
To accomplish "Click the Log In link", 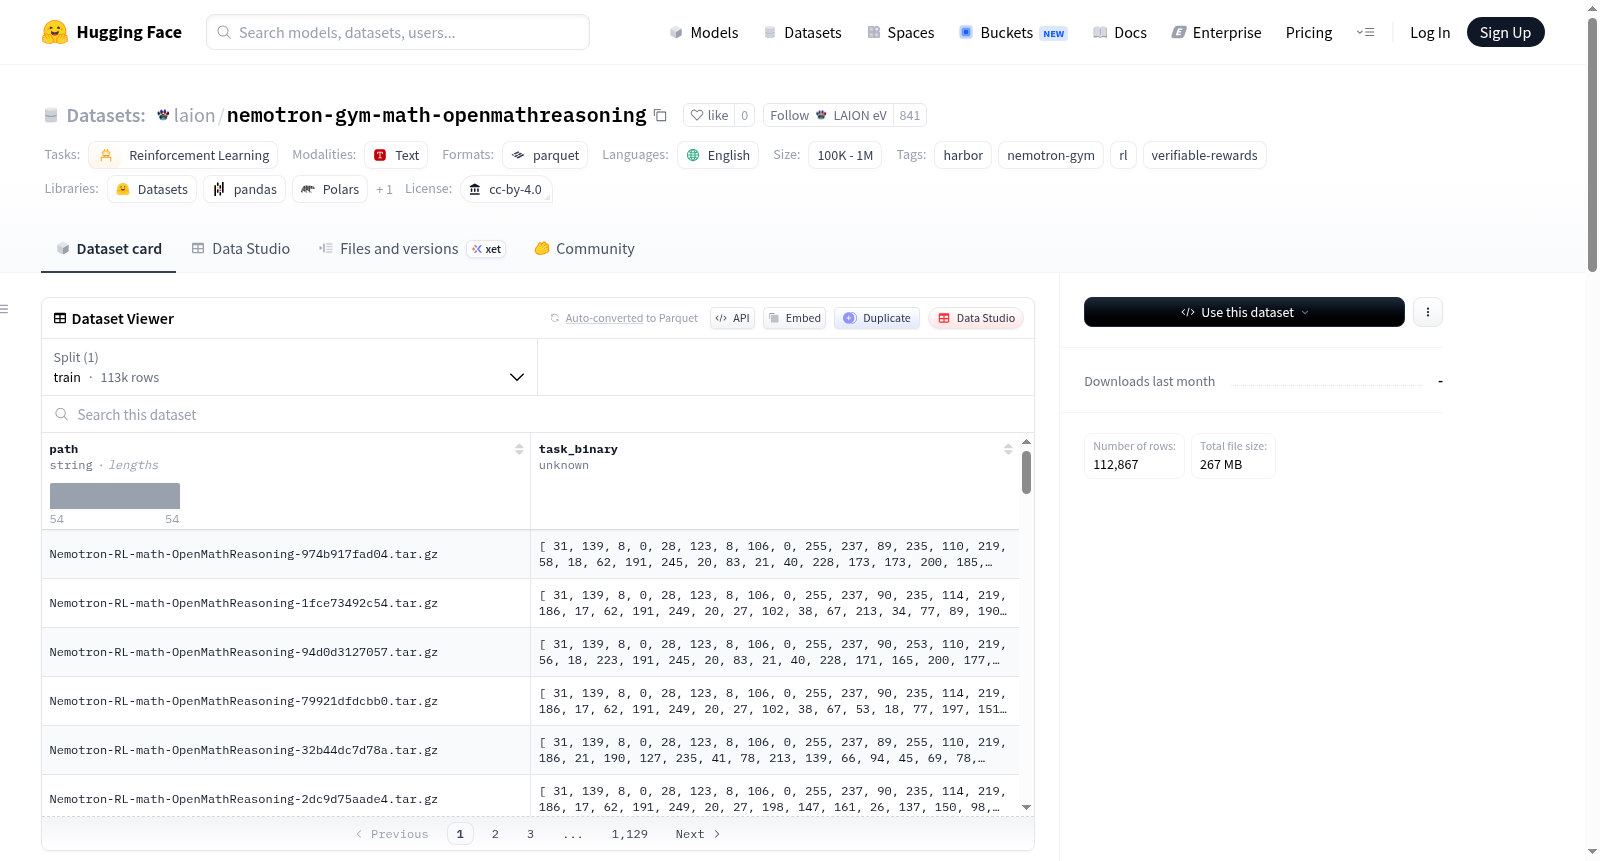I will tap(1430, 32).
